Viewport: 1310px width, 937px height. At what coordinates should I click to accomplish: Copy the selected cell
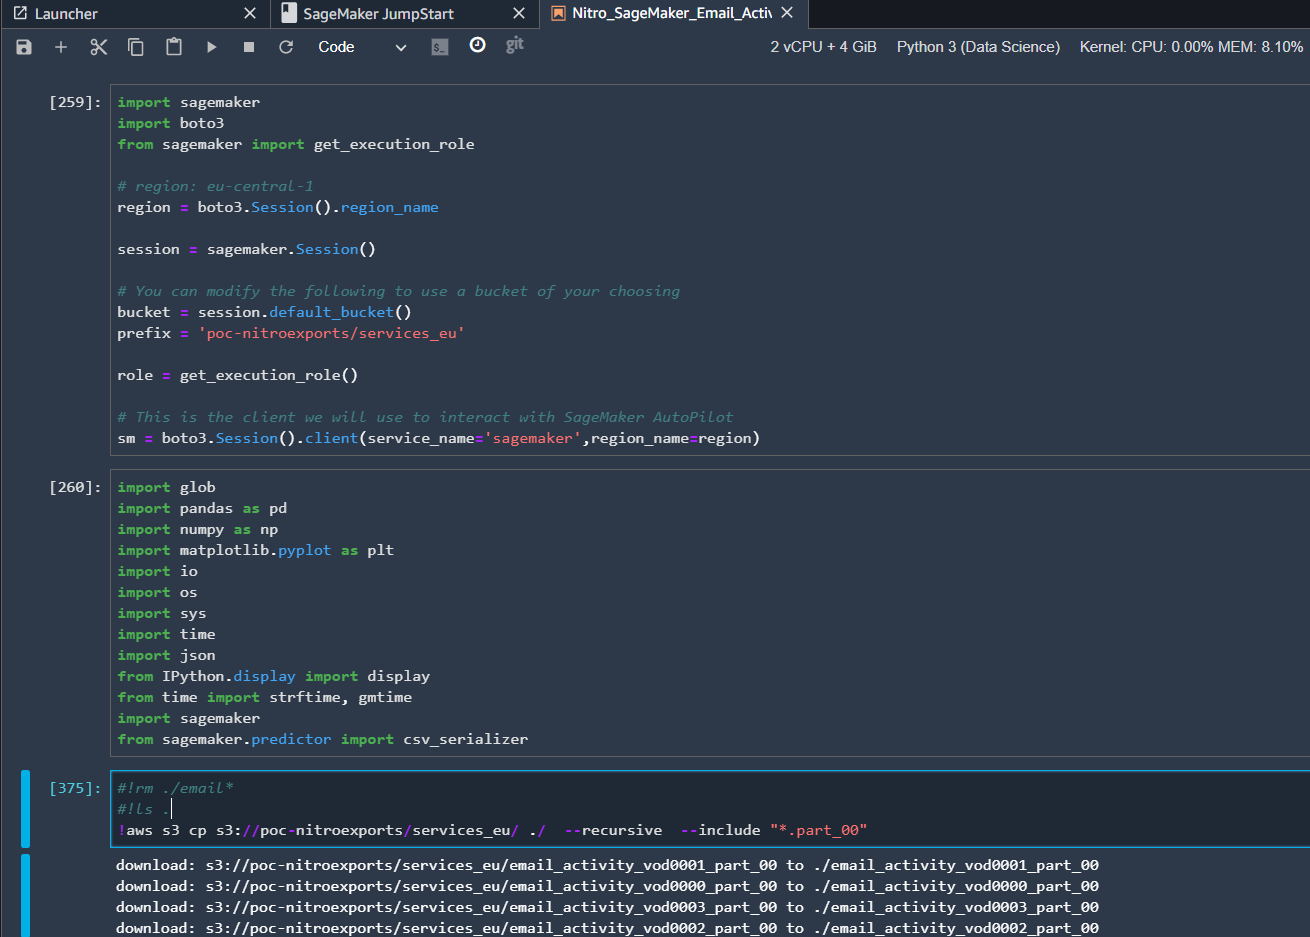[x=136, y=47]
